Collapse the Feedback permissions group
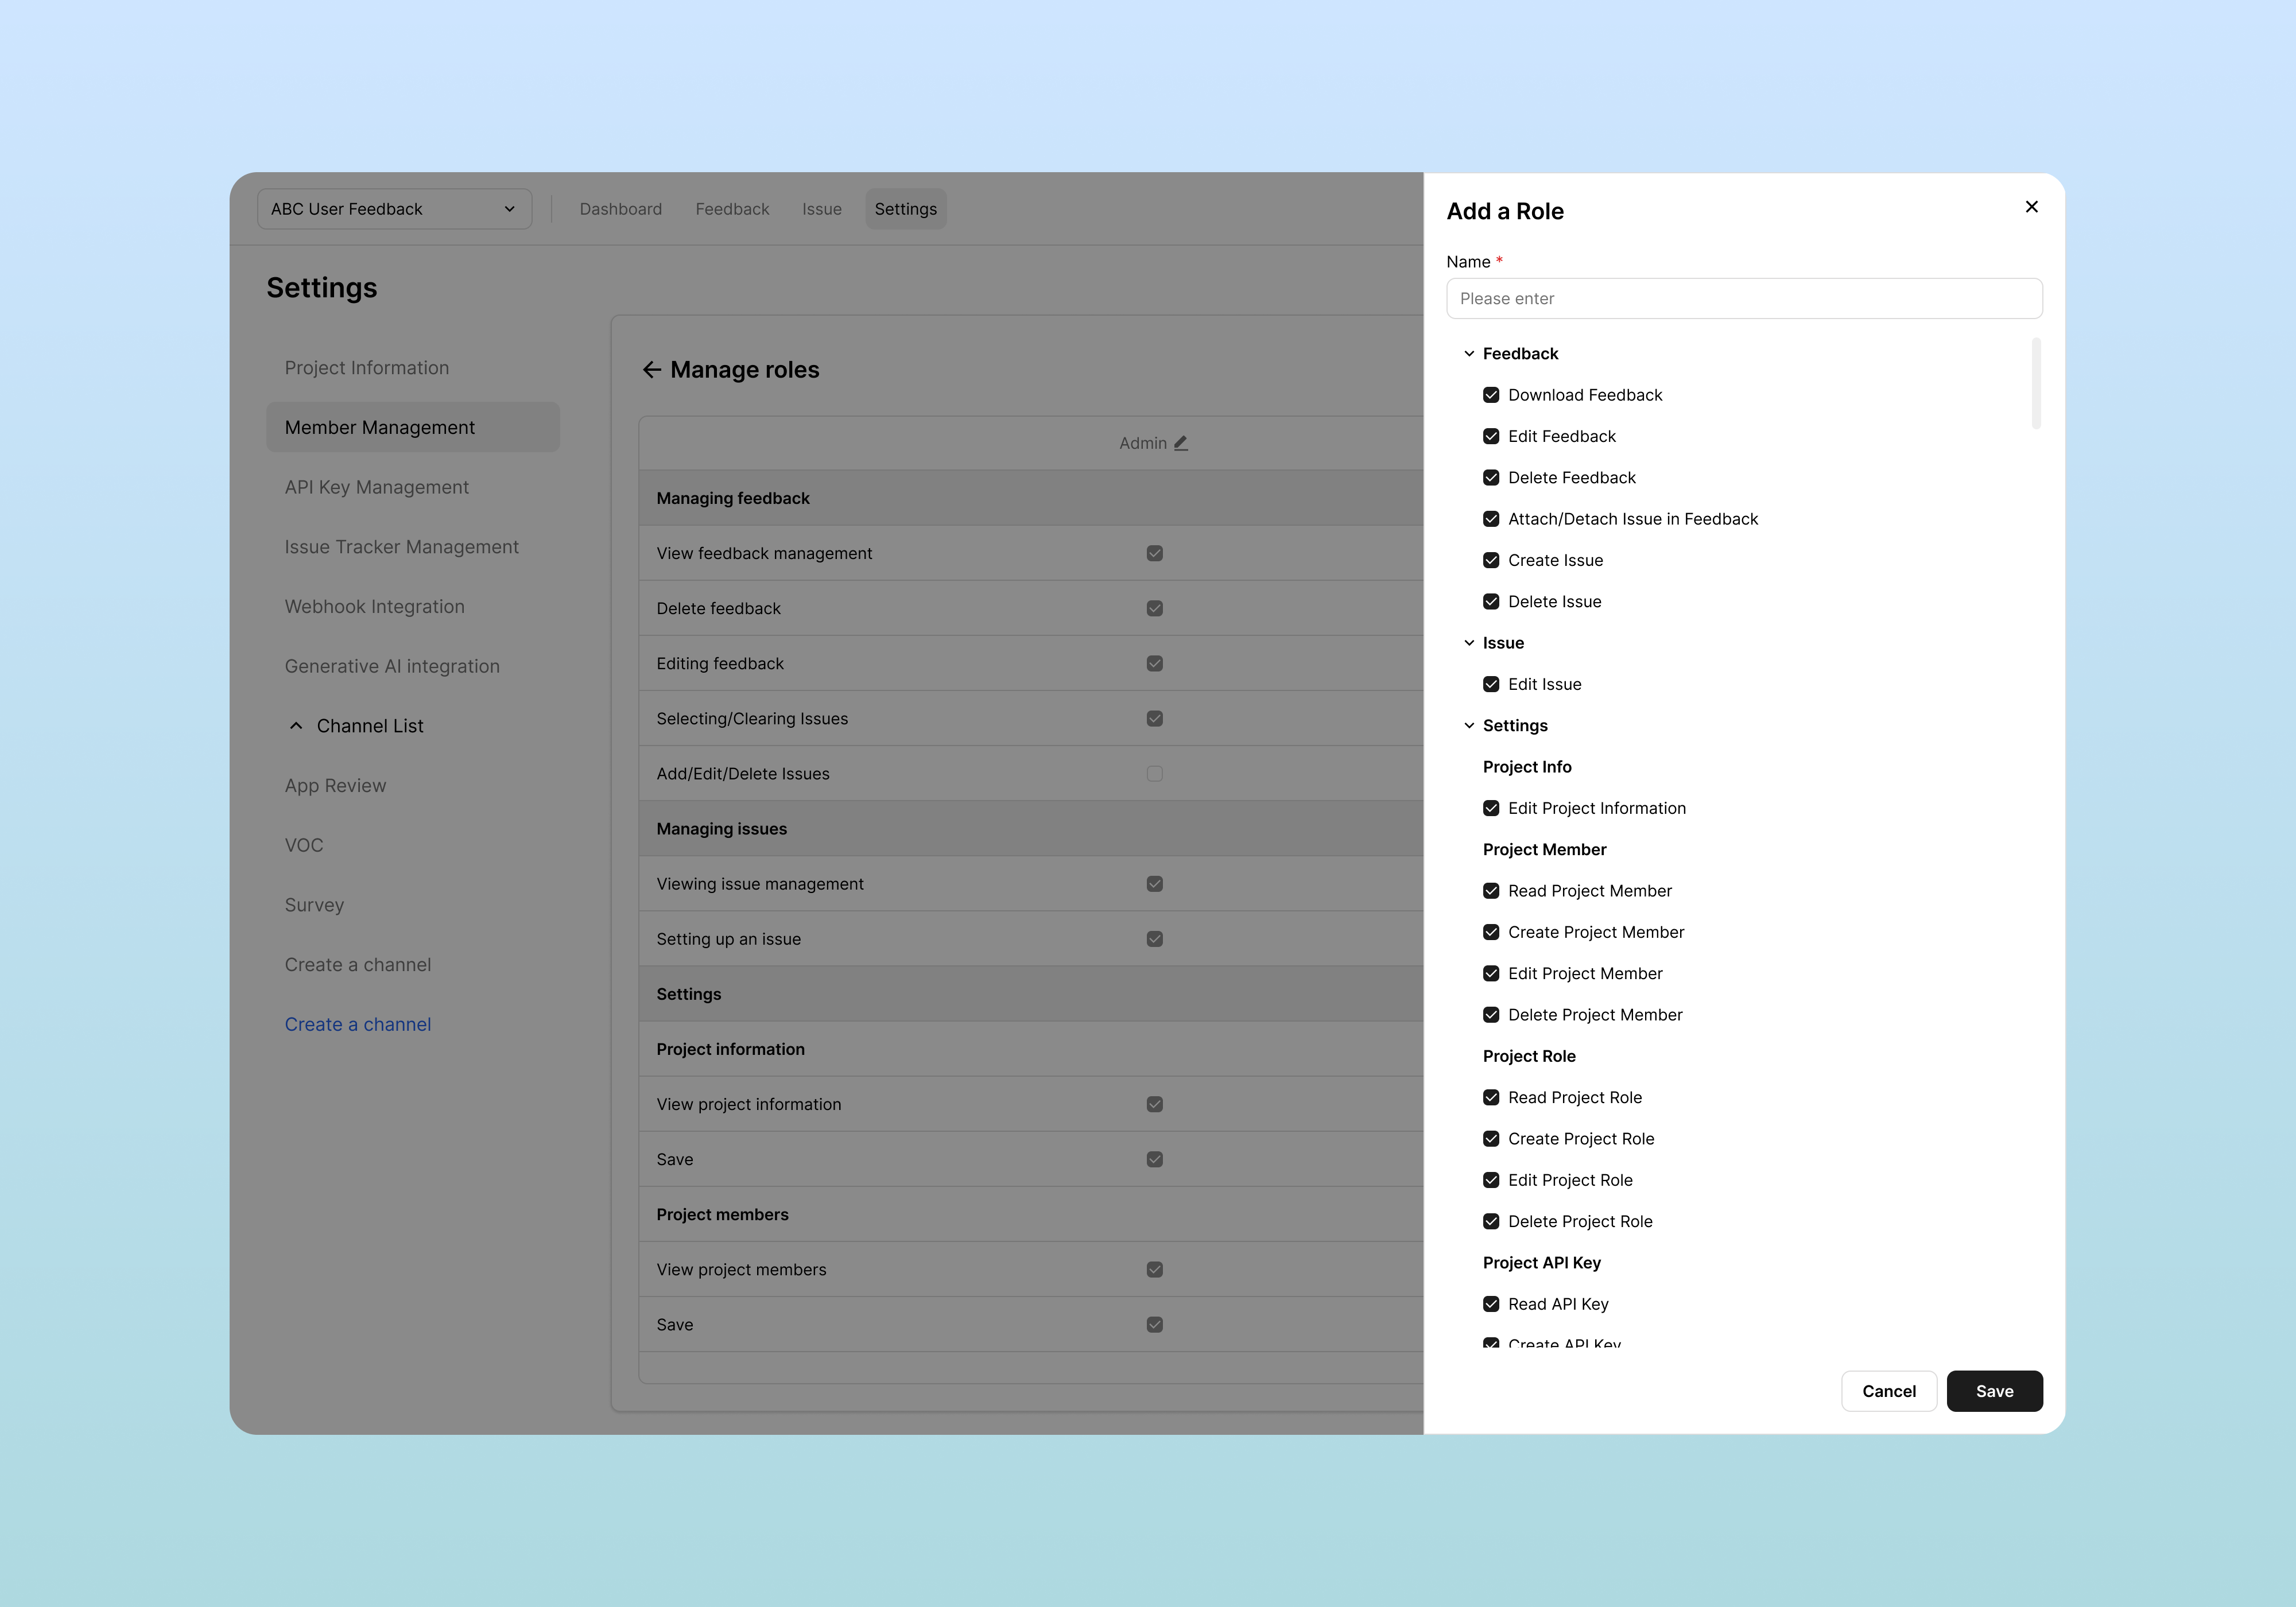Image resolution: width=2296 pixels, height=1607 pixels. 1469,354
